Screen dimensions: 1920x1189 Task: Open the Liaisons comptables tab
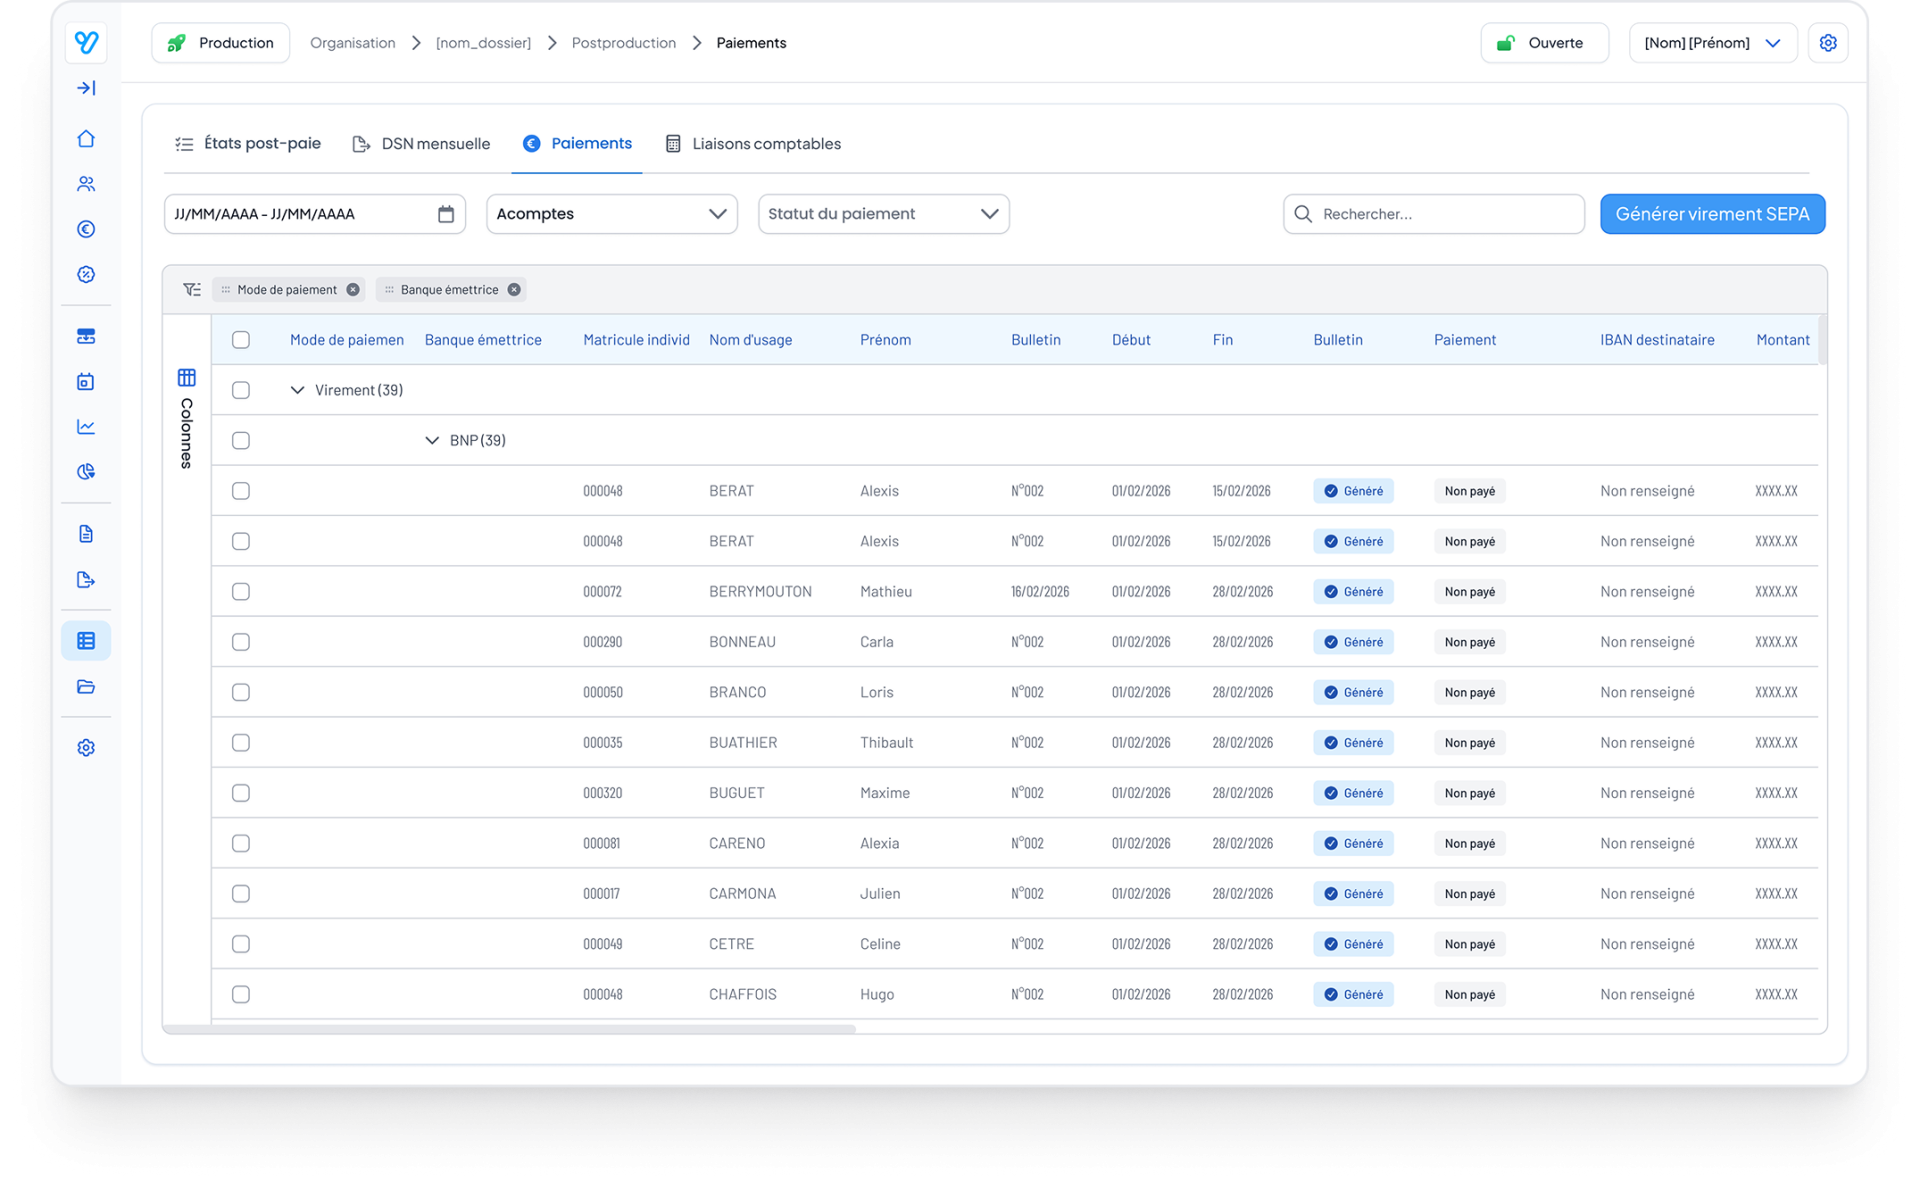point(753,144)
